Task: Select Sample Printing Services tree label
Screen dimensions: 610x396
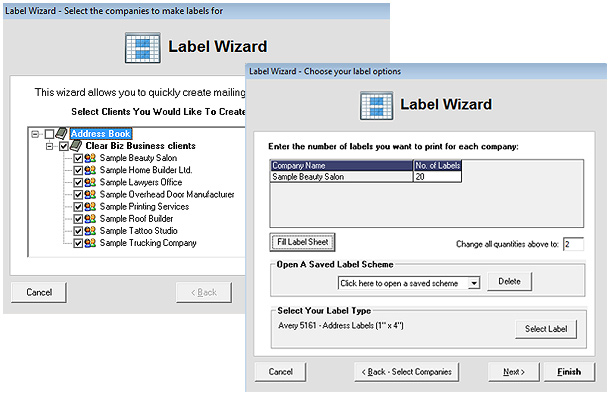Action: click(144, 207)
